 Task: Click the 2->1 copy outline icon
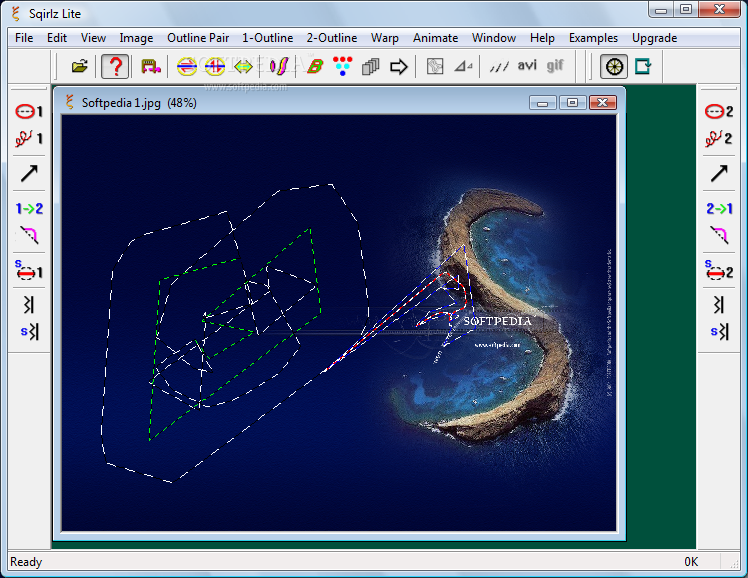(x=719, y=208)
